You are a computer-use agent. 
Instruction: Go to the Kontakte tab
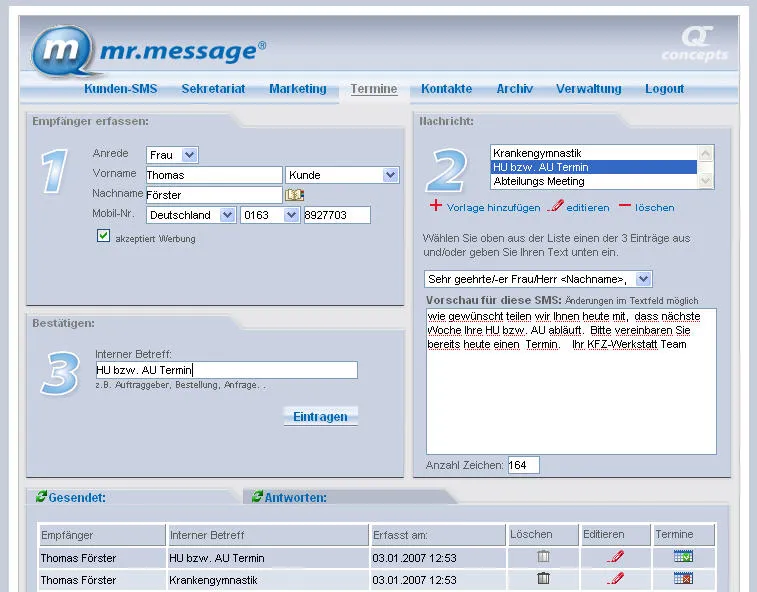(x=447, y=89)
